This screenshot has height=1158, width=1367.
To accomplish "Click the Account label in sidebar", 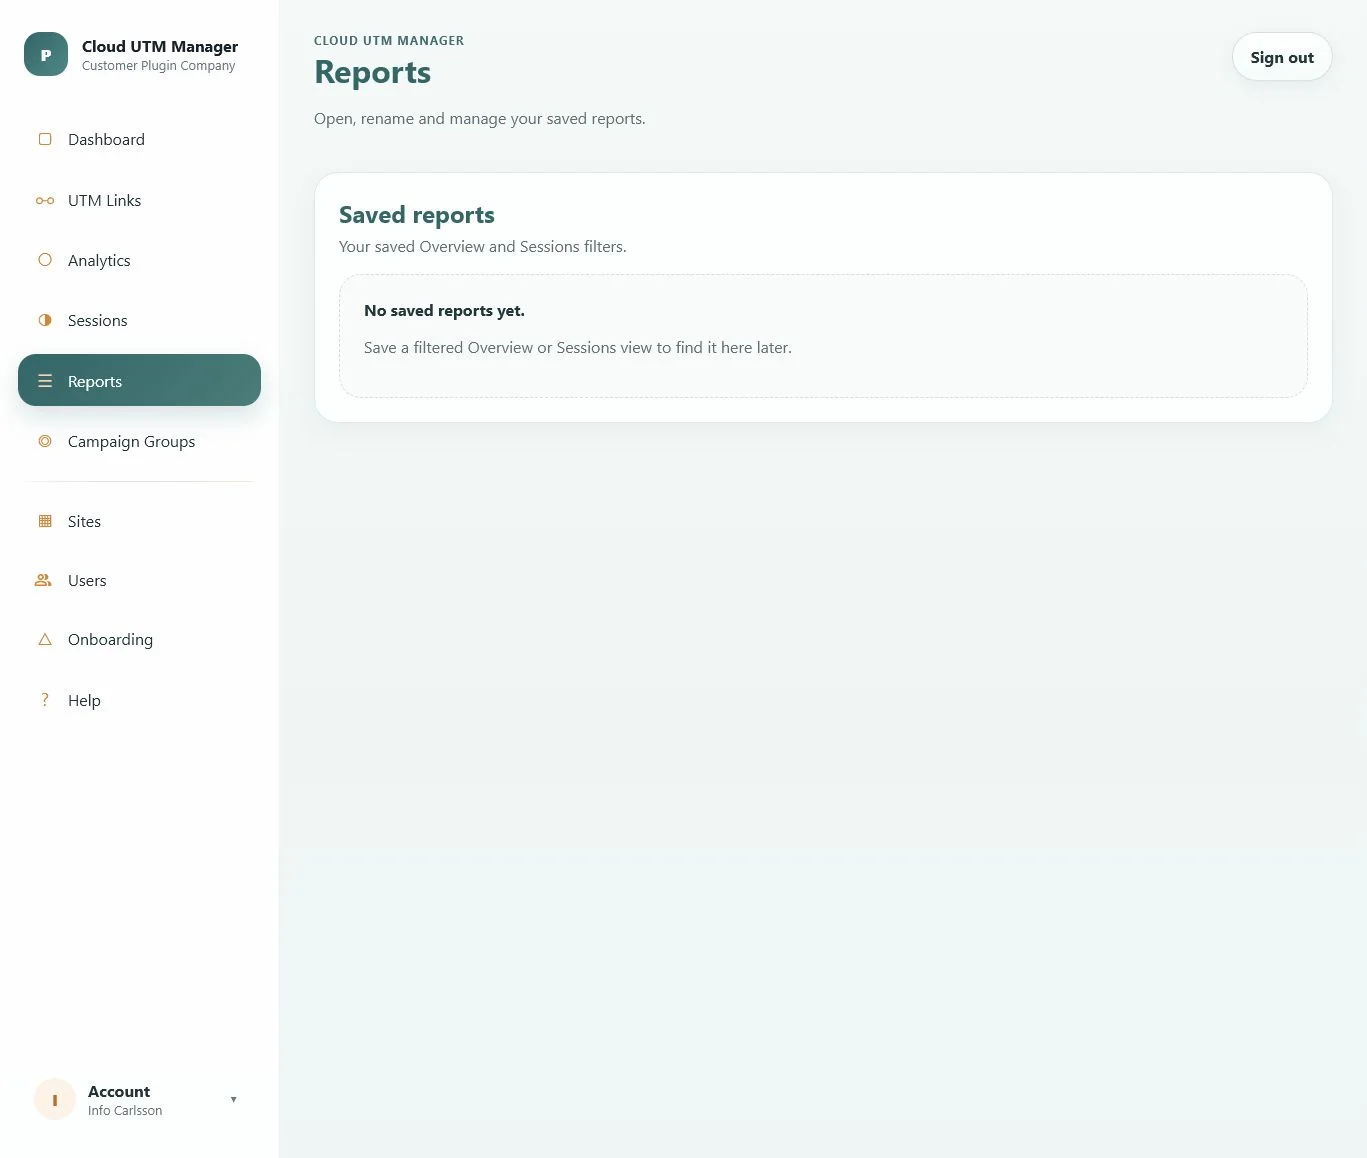I will click(x=119, y=1091).
